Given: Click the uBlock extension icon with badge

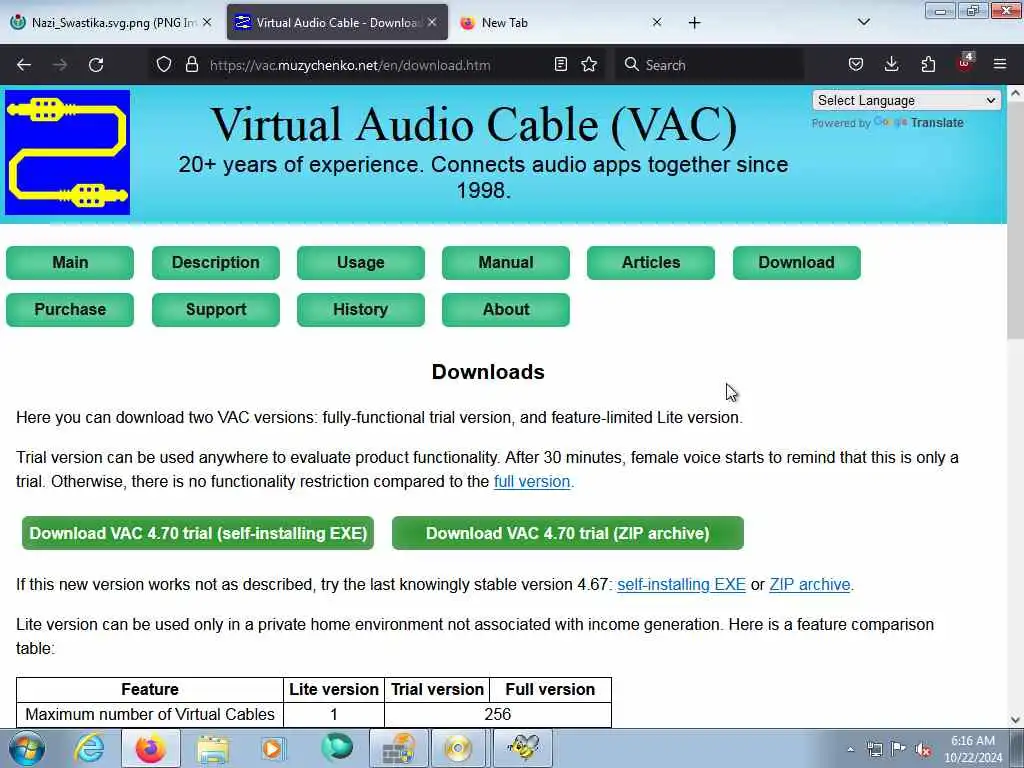Looking at the screenshot, I should pyautogui.click(x=965, y=63).
